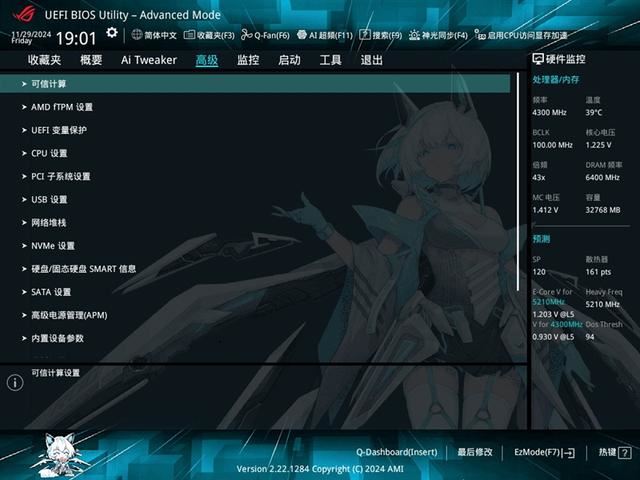
Task: Open 高级电源管理(APM) entry
Action: tap(69, 315)
